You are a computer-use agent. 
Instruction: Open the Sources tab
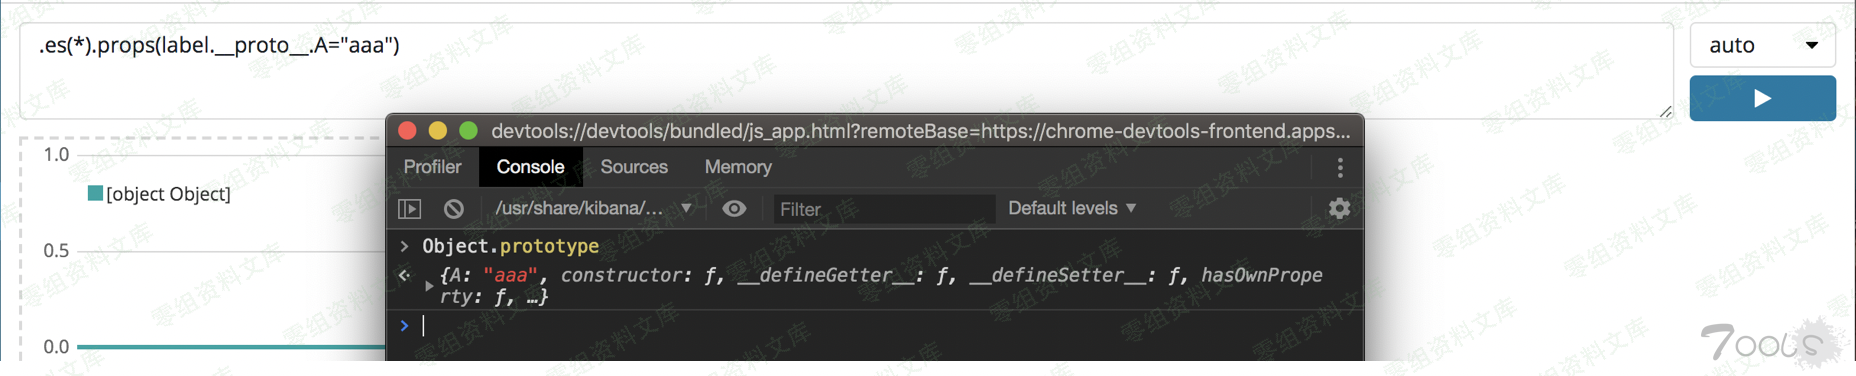(x=634, y=167)
